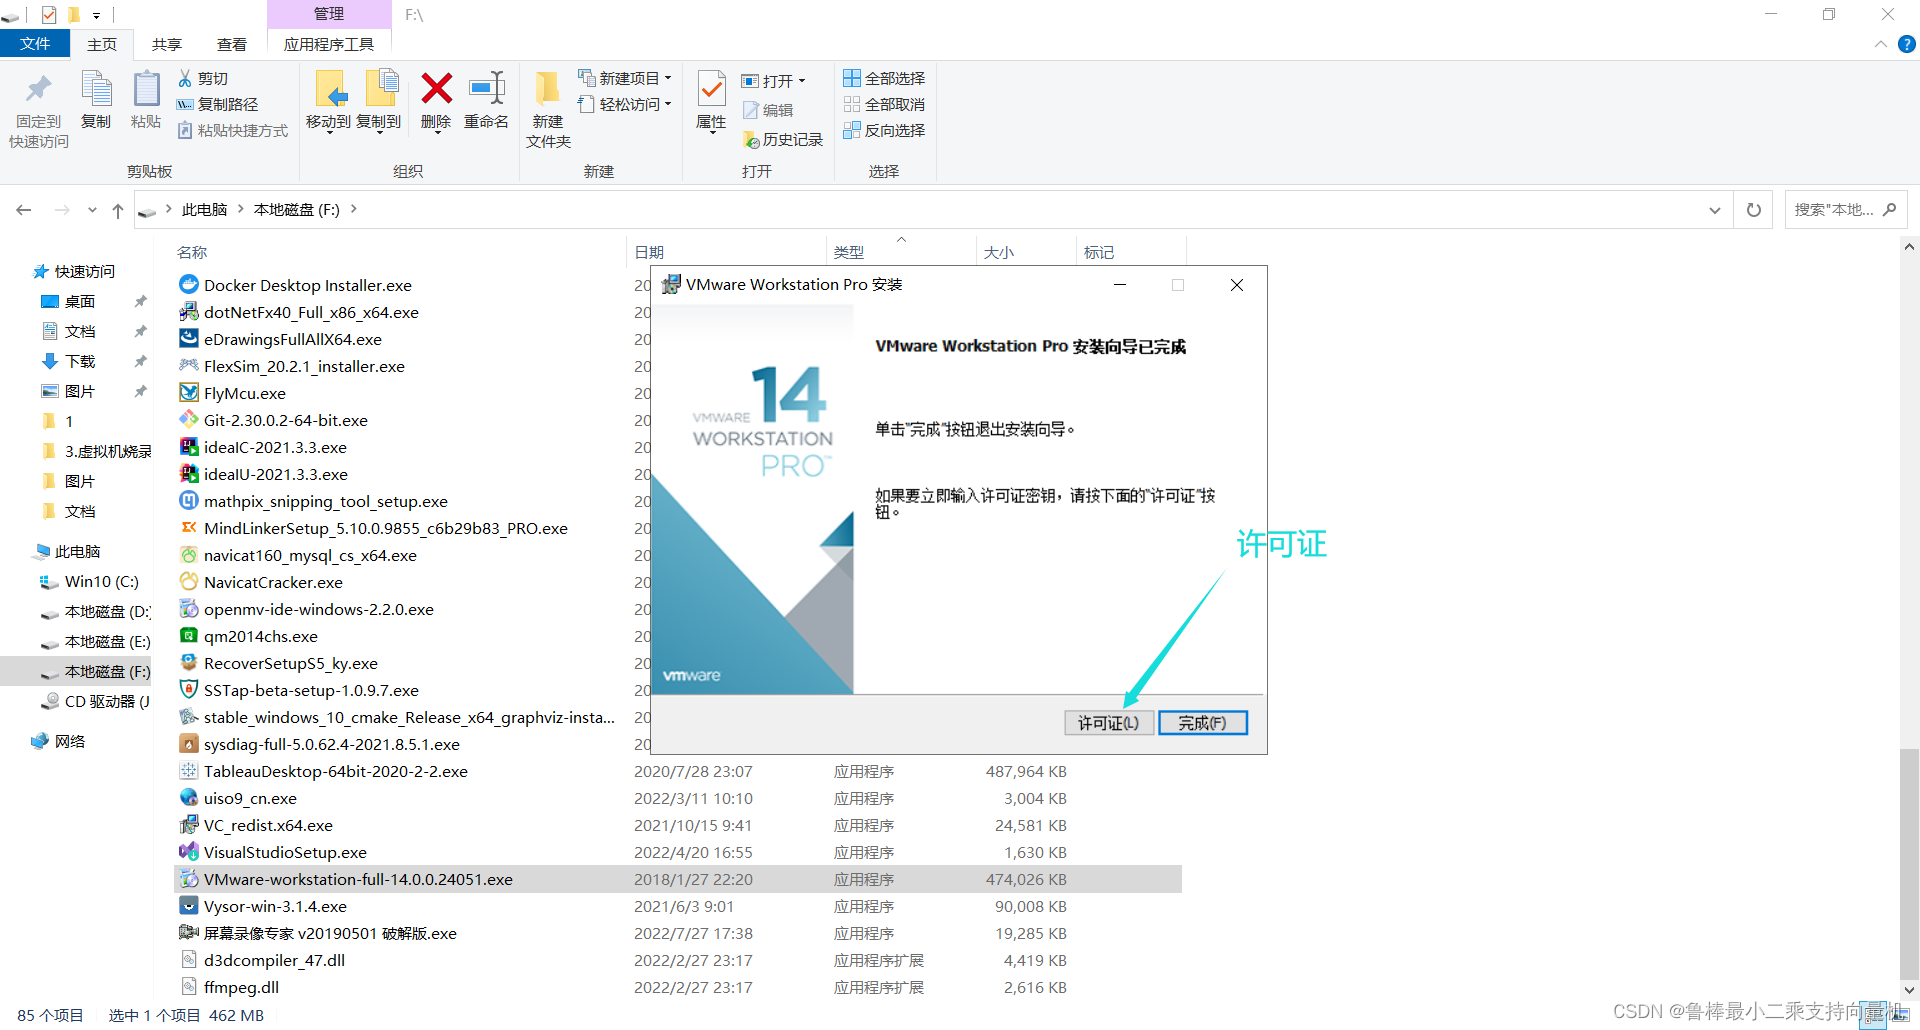
Task: Click the 许可证(L) button
Action: (x=1109, y=723)
